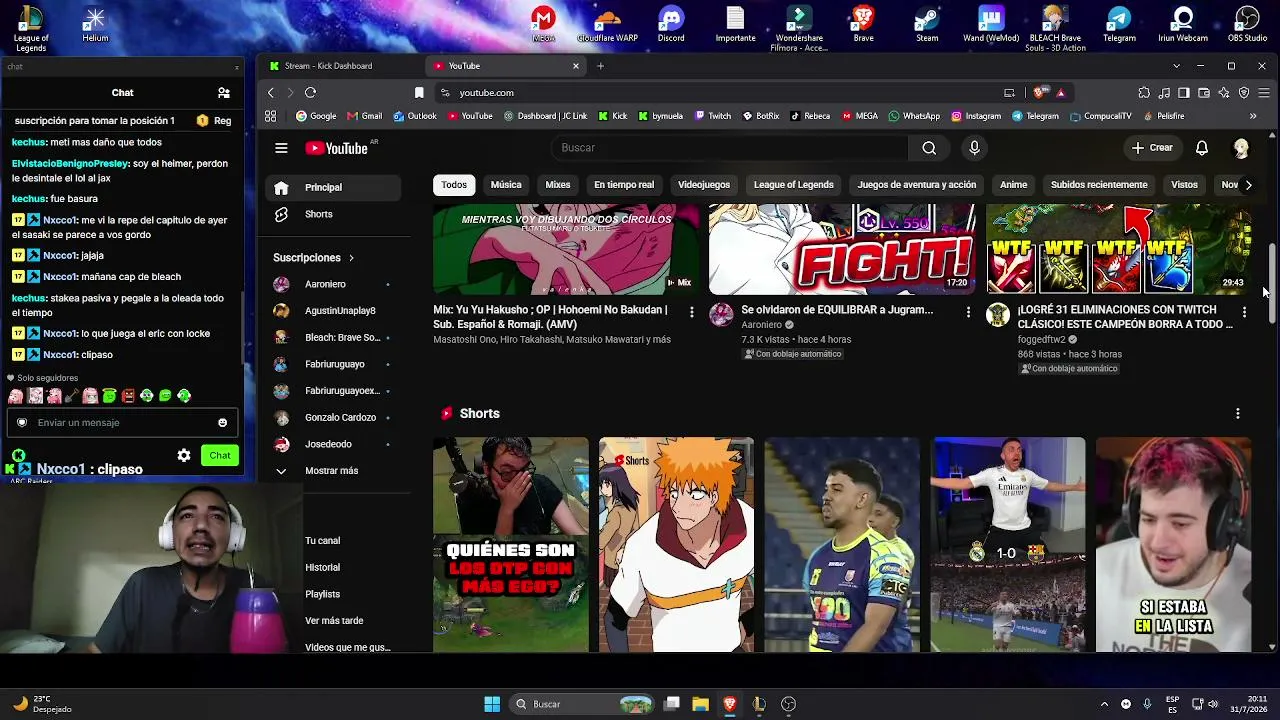Launch Discord from the desktop
1280x720 pixels.
coord(671,25)
